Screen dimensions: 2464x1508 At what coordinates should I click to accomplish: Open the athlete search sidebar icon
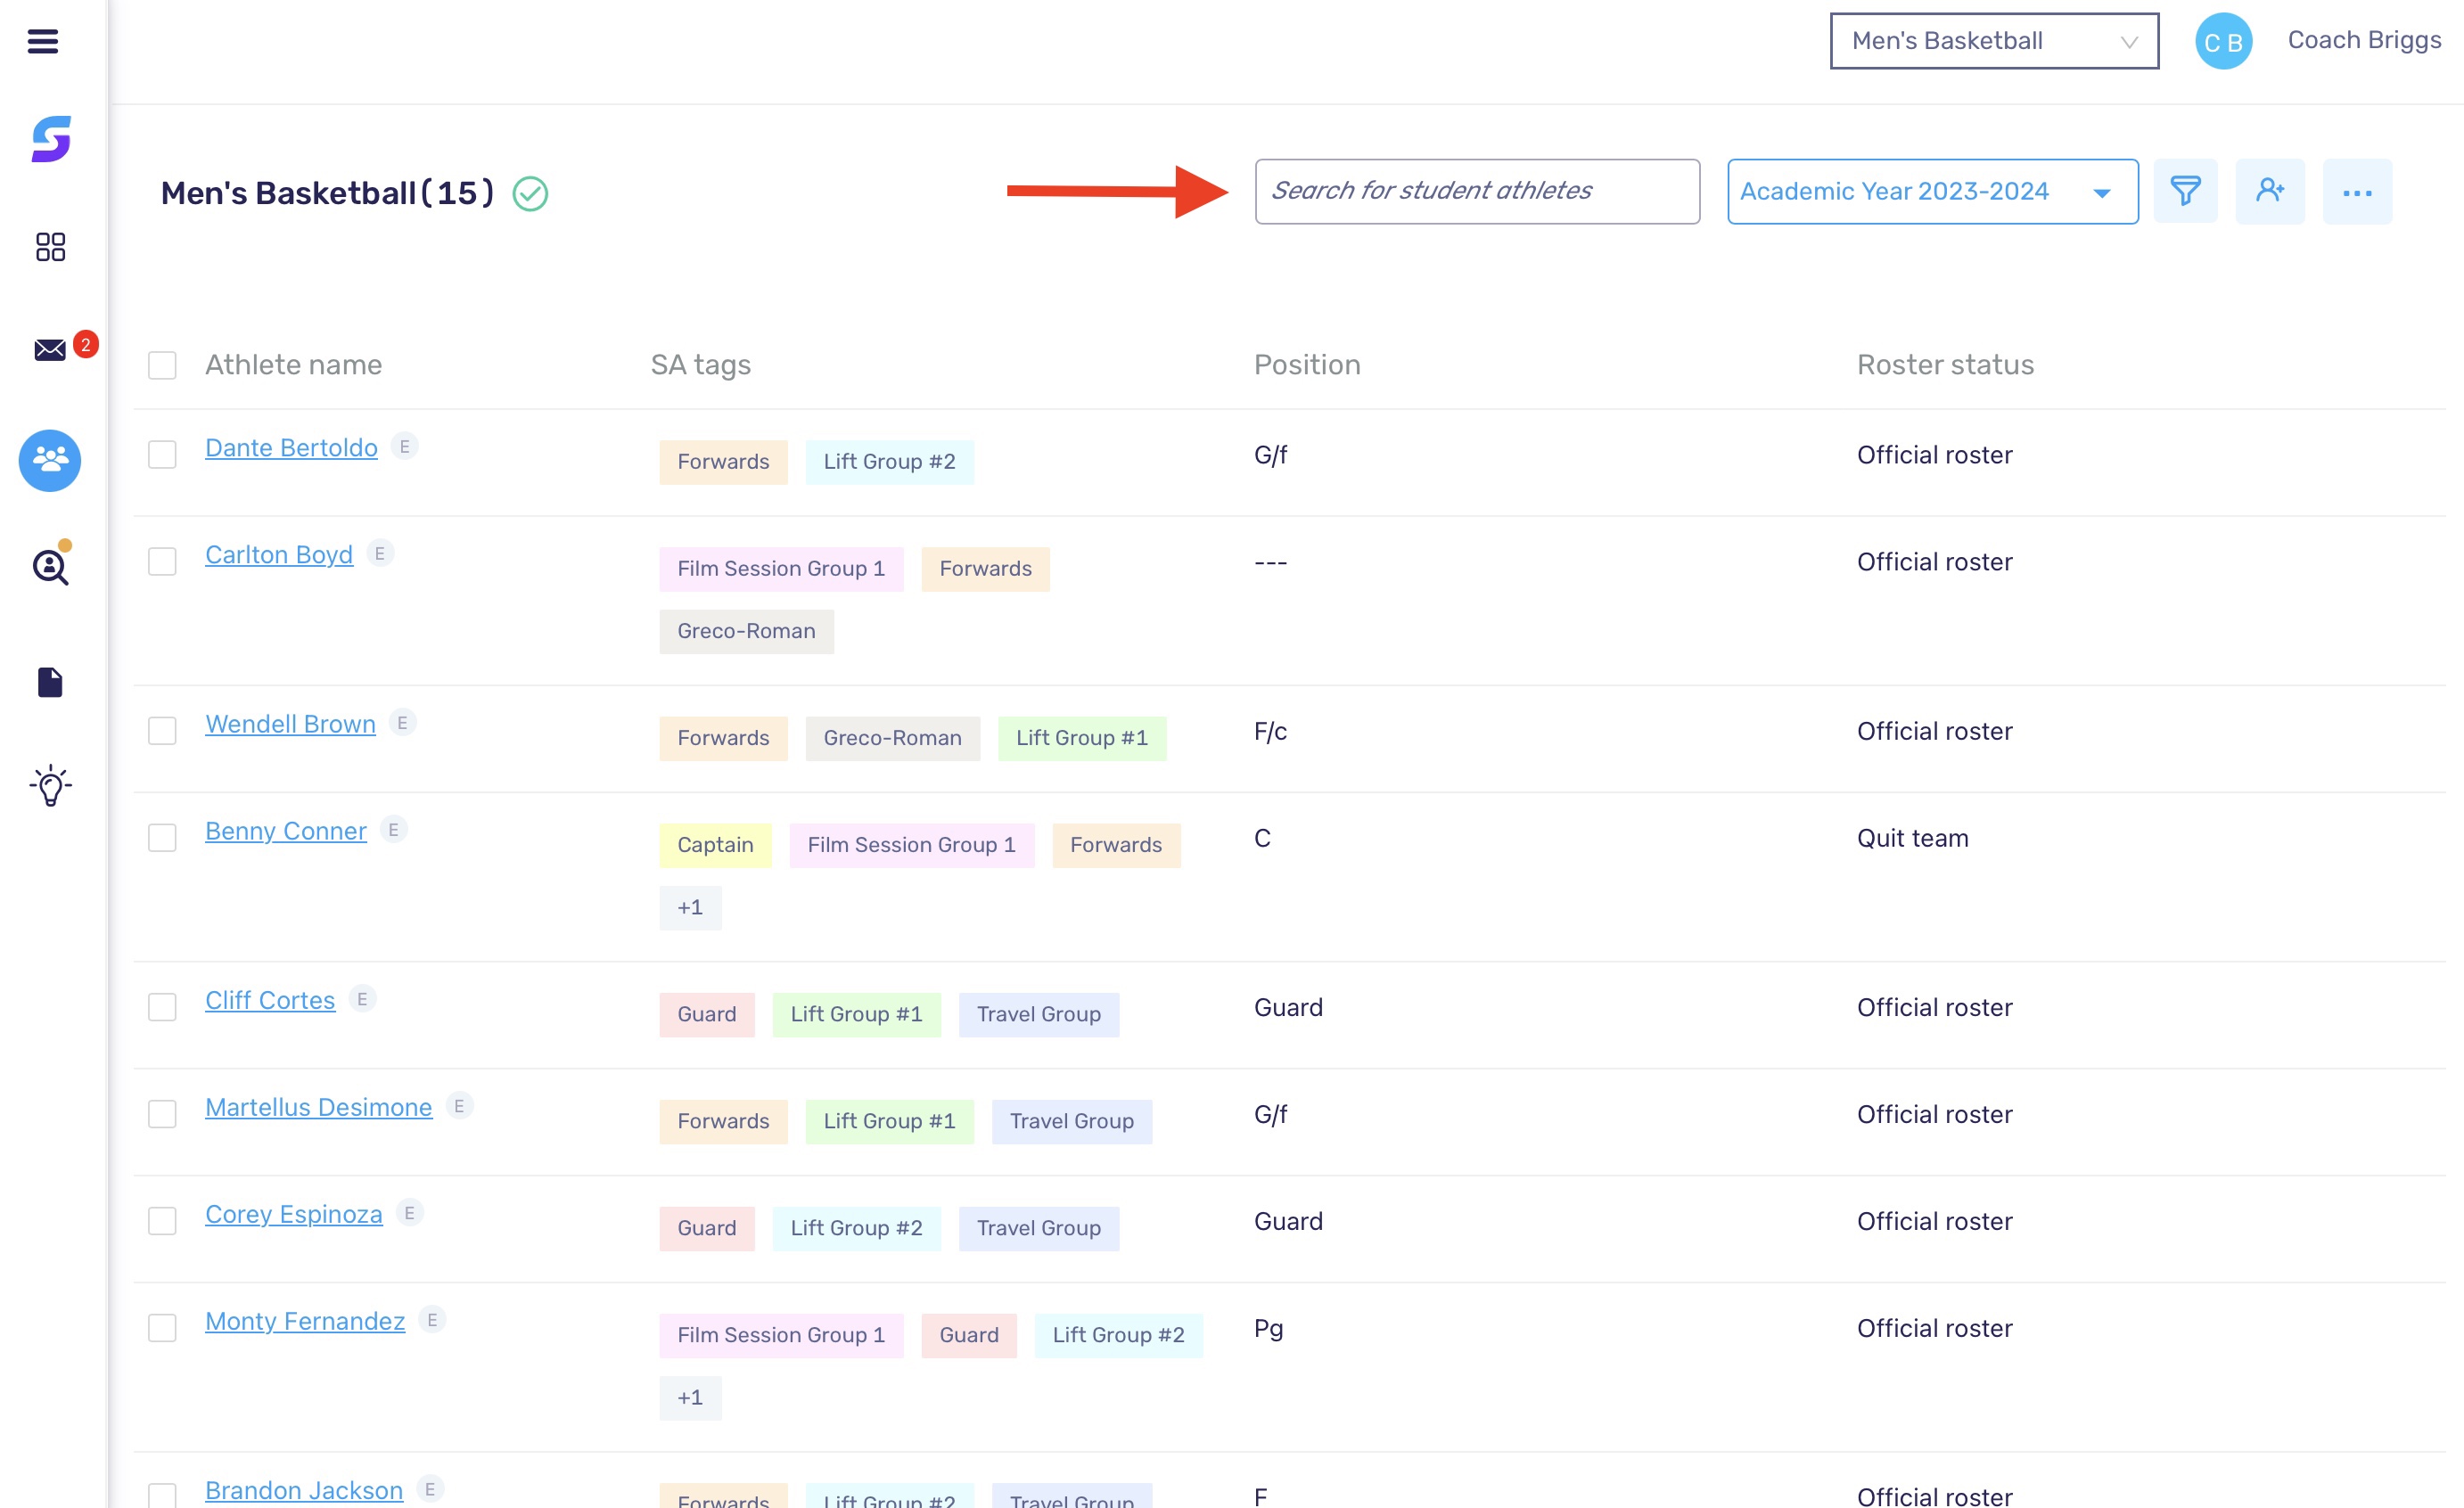click(49, 568)
